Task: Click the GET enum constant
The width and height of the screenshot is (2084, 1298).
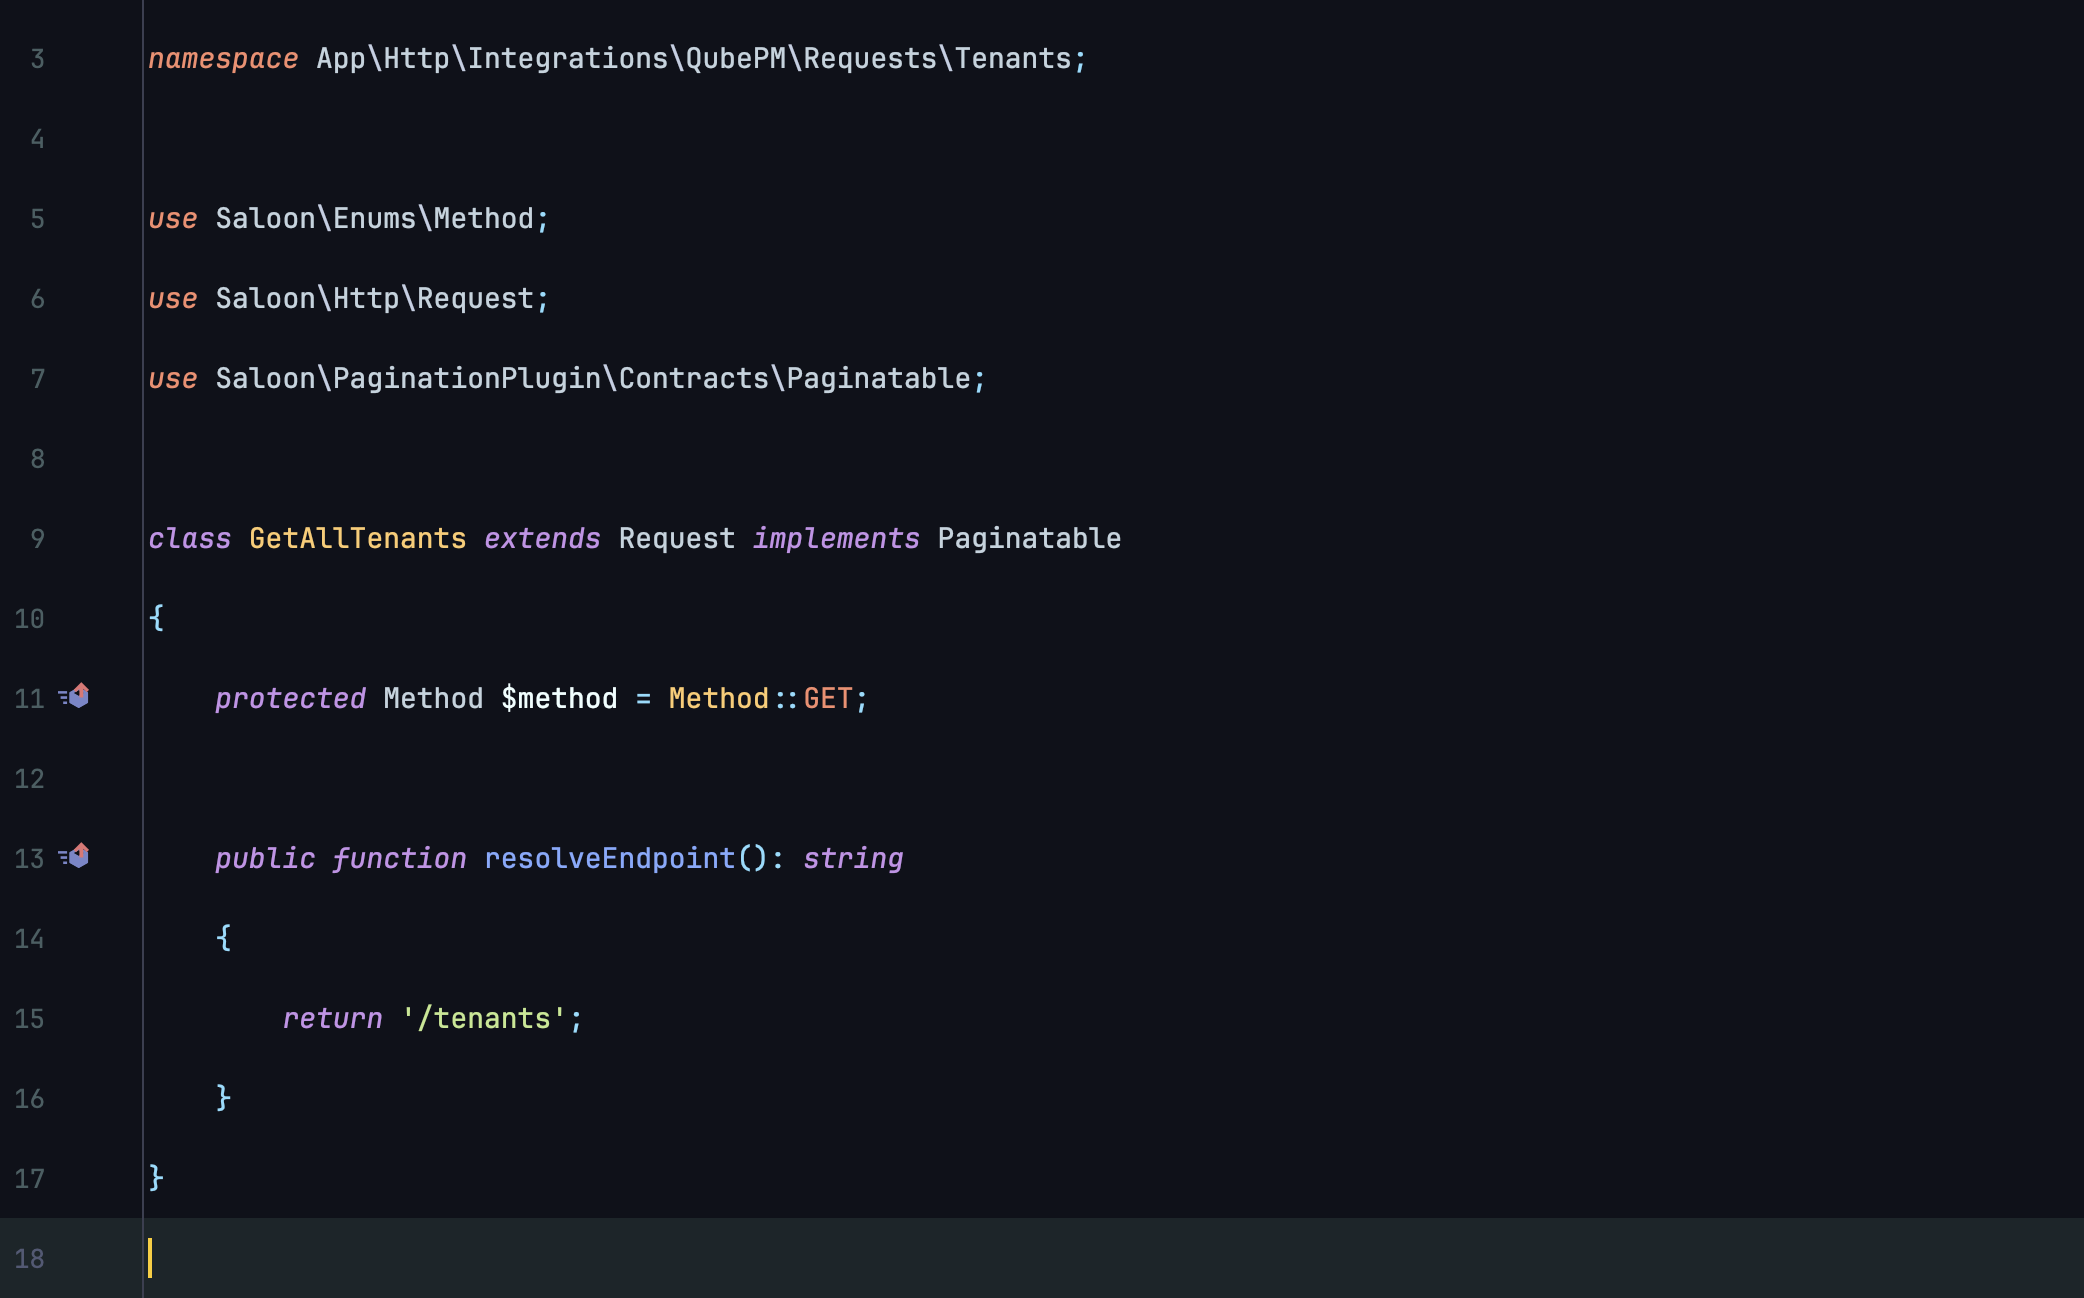Action: (828, 699)
